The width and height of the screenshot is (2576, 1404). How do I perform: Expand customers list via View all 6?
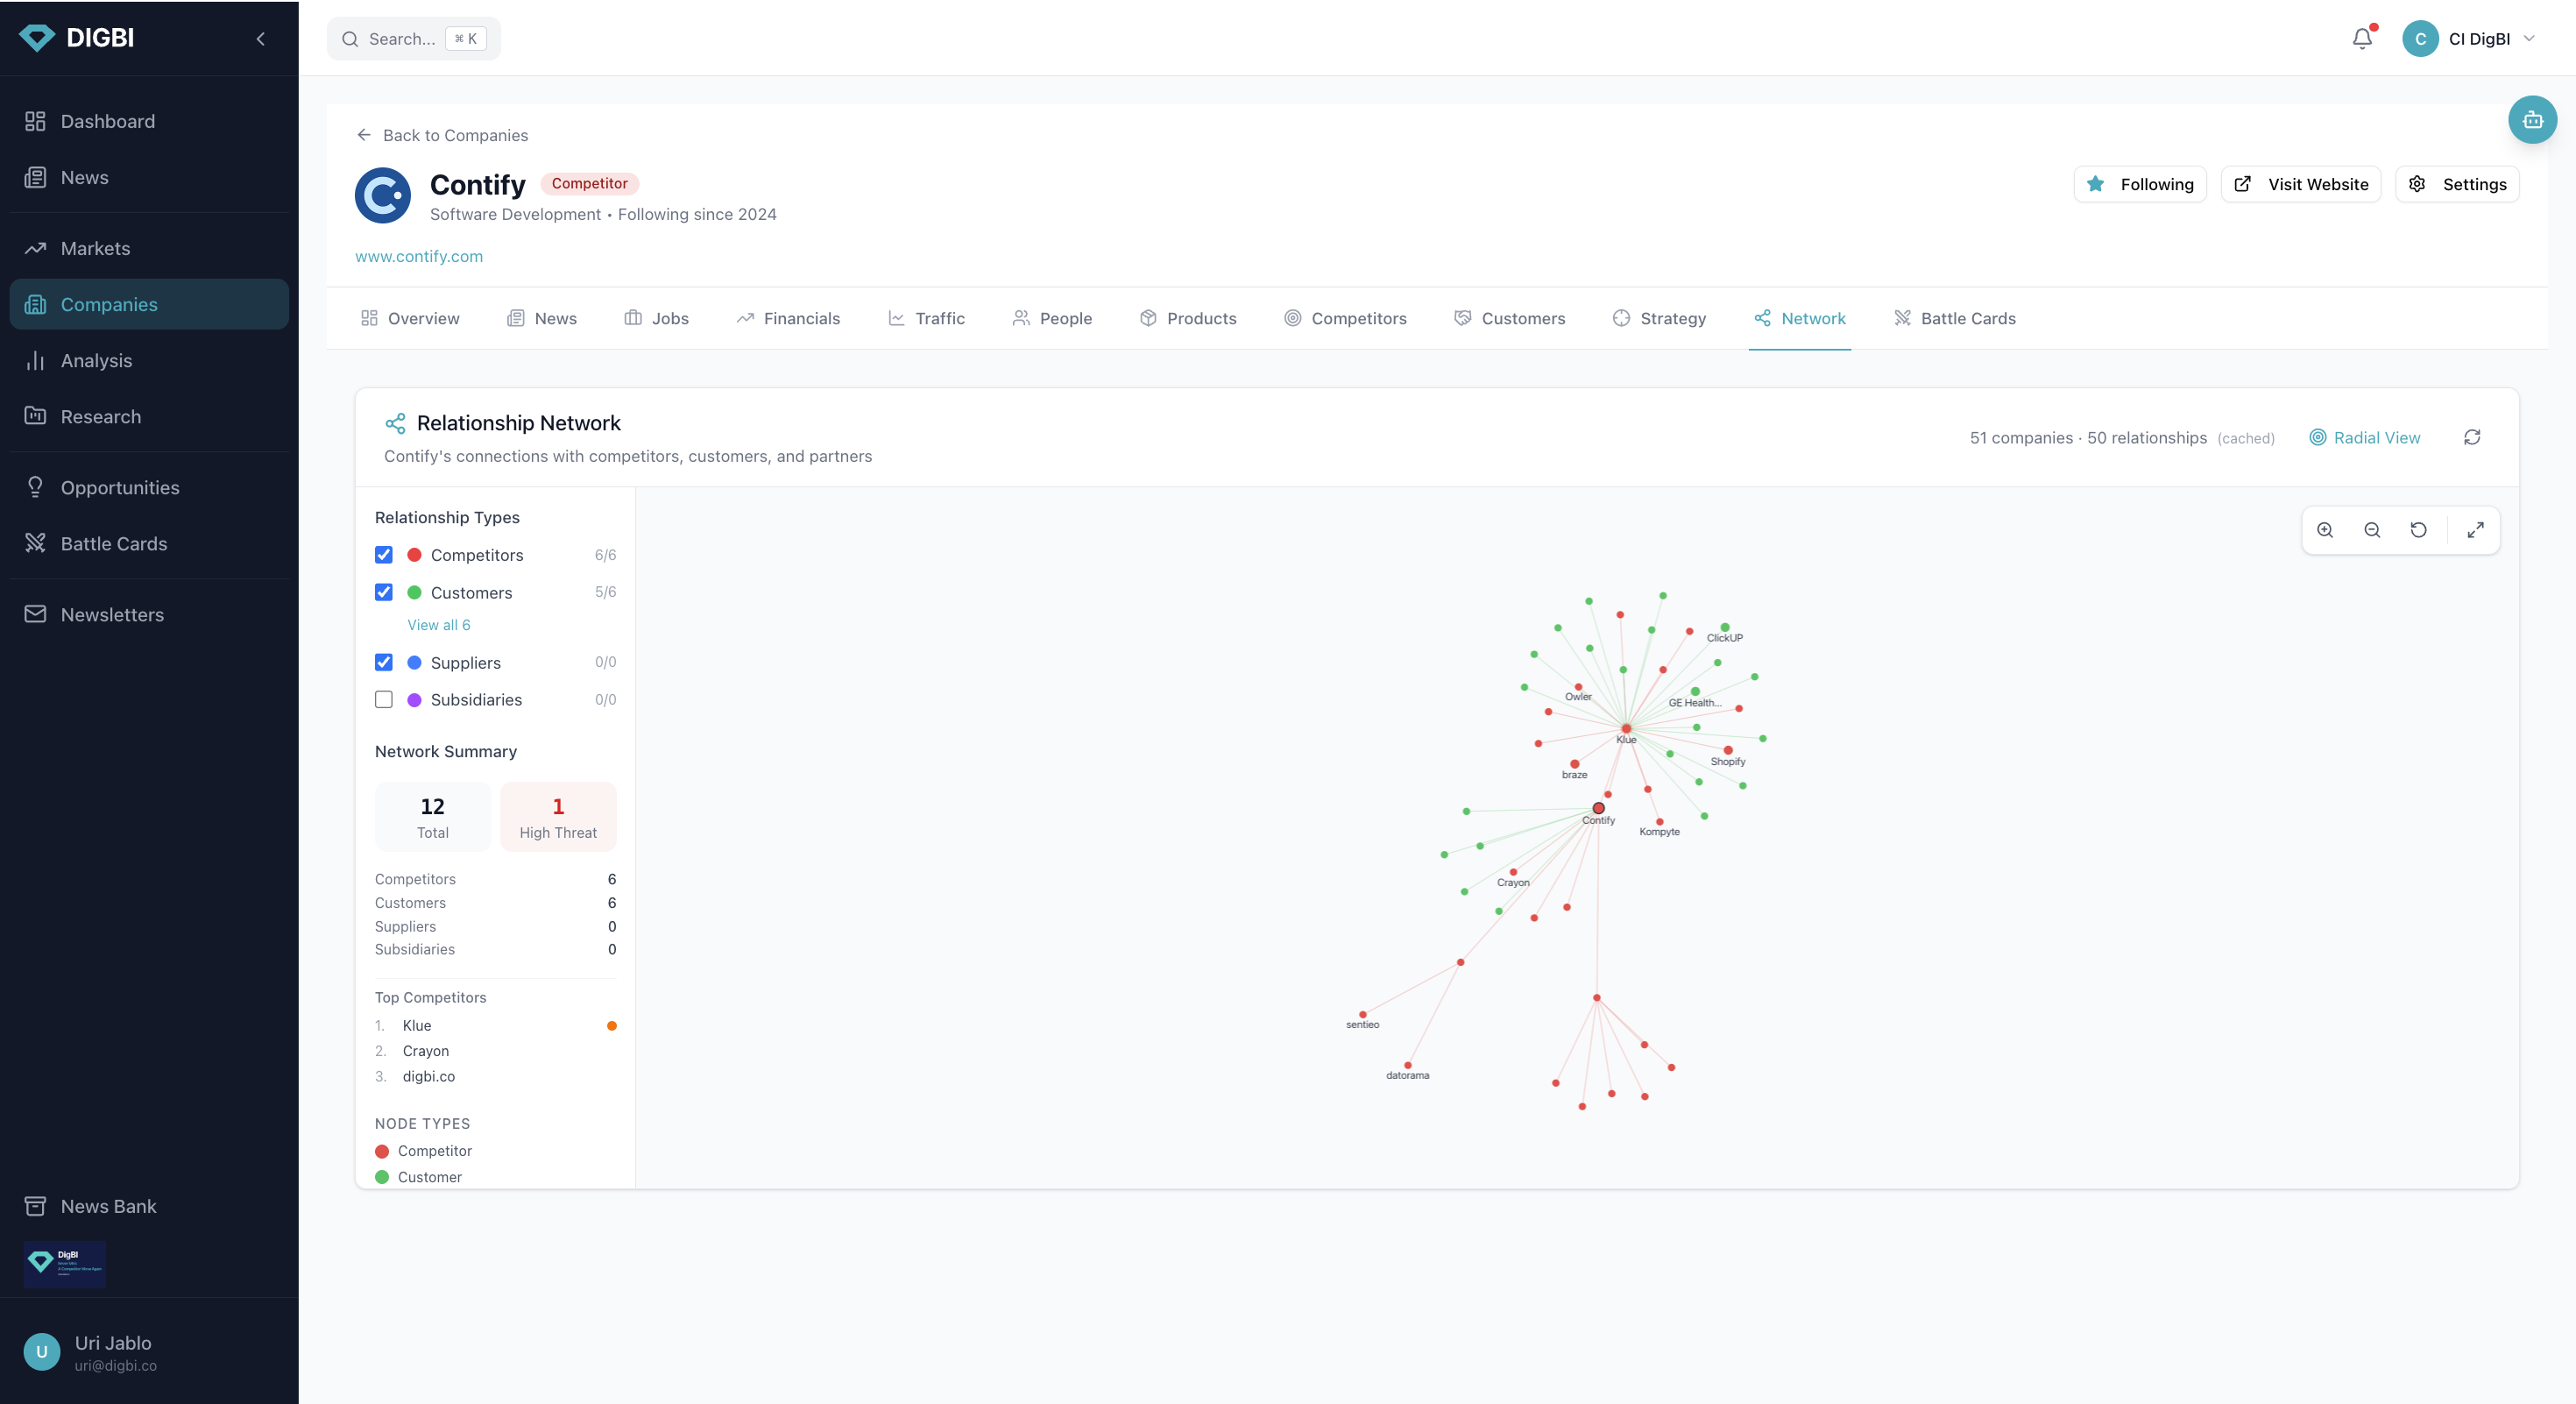coord(438,625)
